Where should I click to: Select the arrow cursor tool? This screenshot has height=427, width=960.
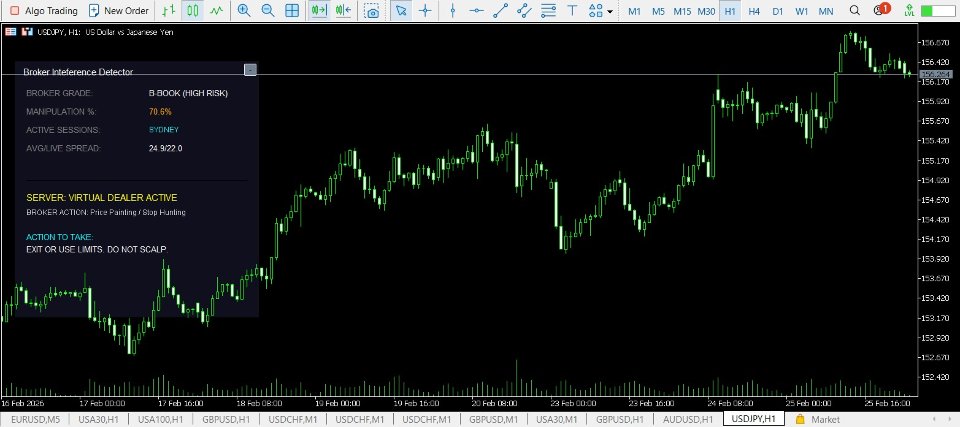(401, 10)
